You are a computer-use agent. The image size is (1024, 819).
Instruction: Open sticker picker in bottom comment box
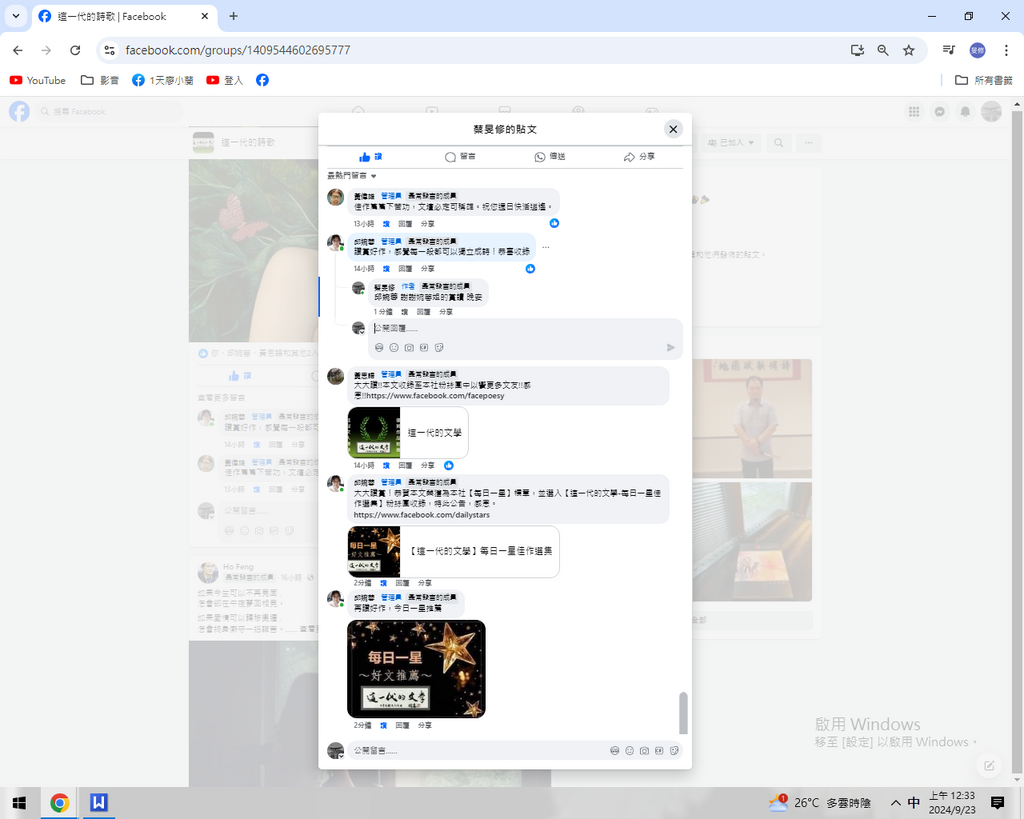pos(675,750)
